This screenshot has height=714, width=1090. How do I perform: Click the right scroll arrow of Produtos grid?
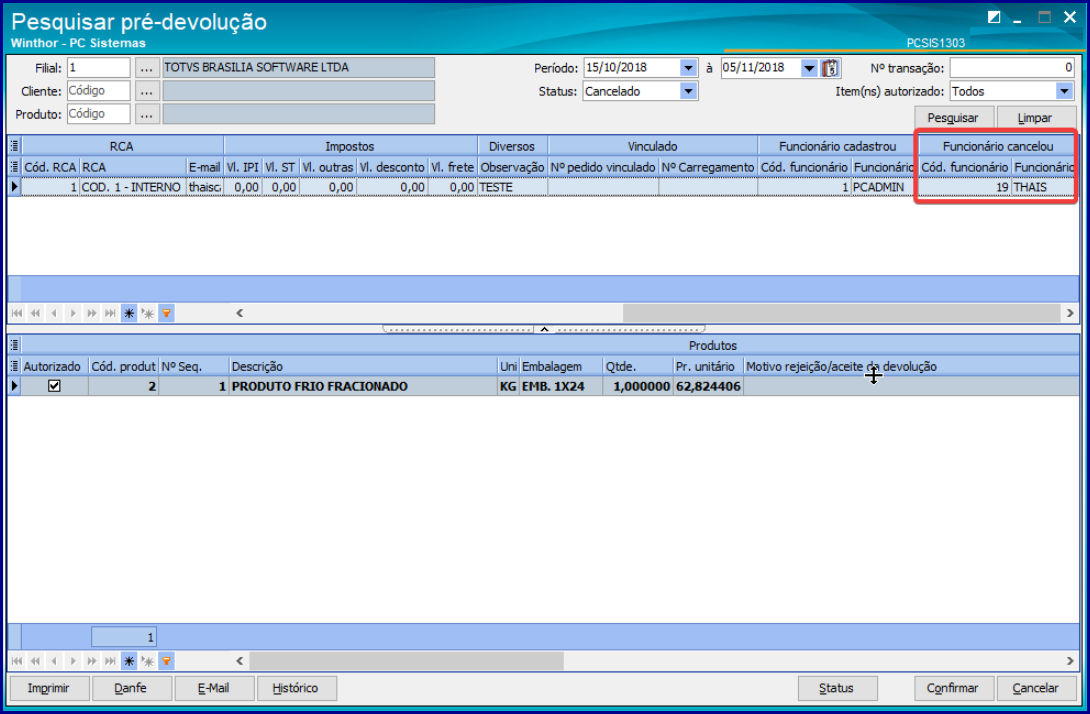(x=1070, y=661)
